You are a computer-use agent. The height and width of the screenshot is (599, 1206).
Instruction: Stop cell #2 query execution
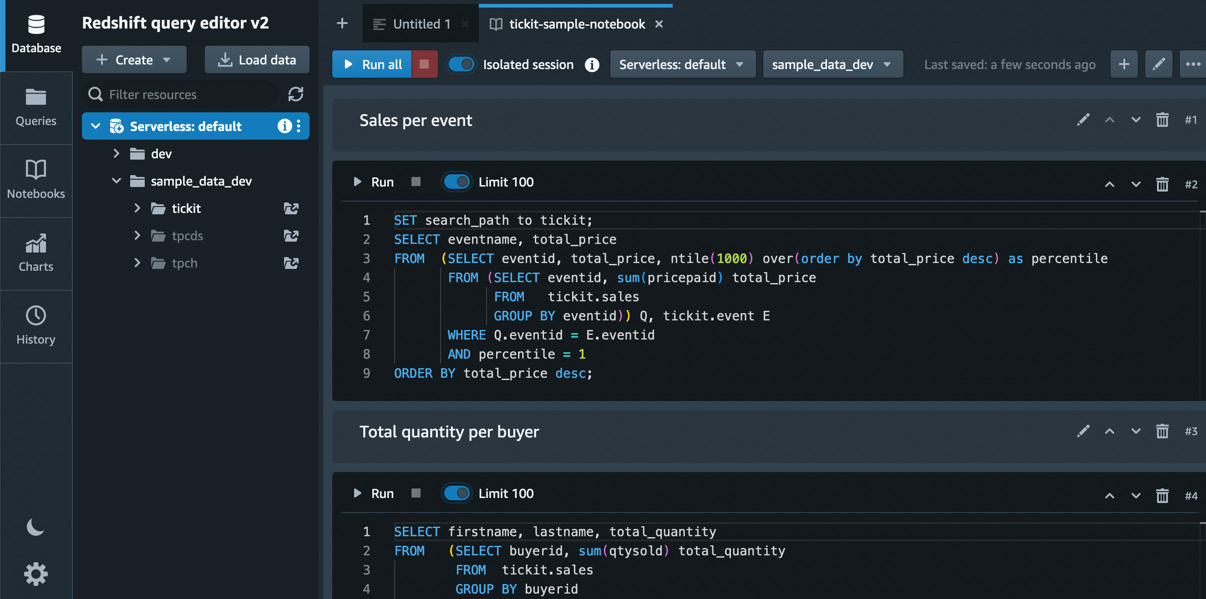(416, 182)
